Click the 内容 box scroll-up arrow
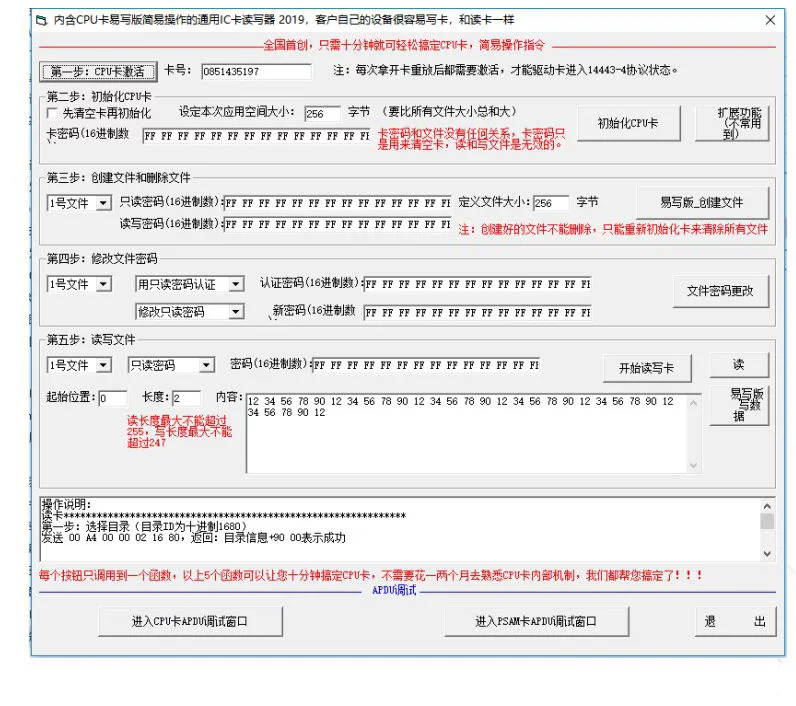796x706 pixels. coord(693,403)
